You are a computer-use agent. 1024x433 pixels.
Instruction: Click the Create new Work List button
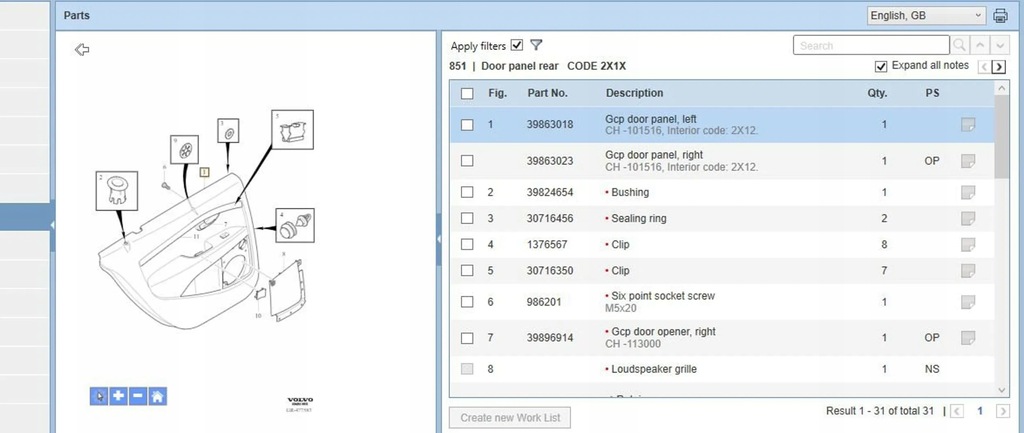pyautogui.click(x=510, y=417)
